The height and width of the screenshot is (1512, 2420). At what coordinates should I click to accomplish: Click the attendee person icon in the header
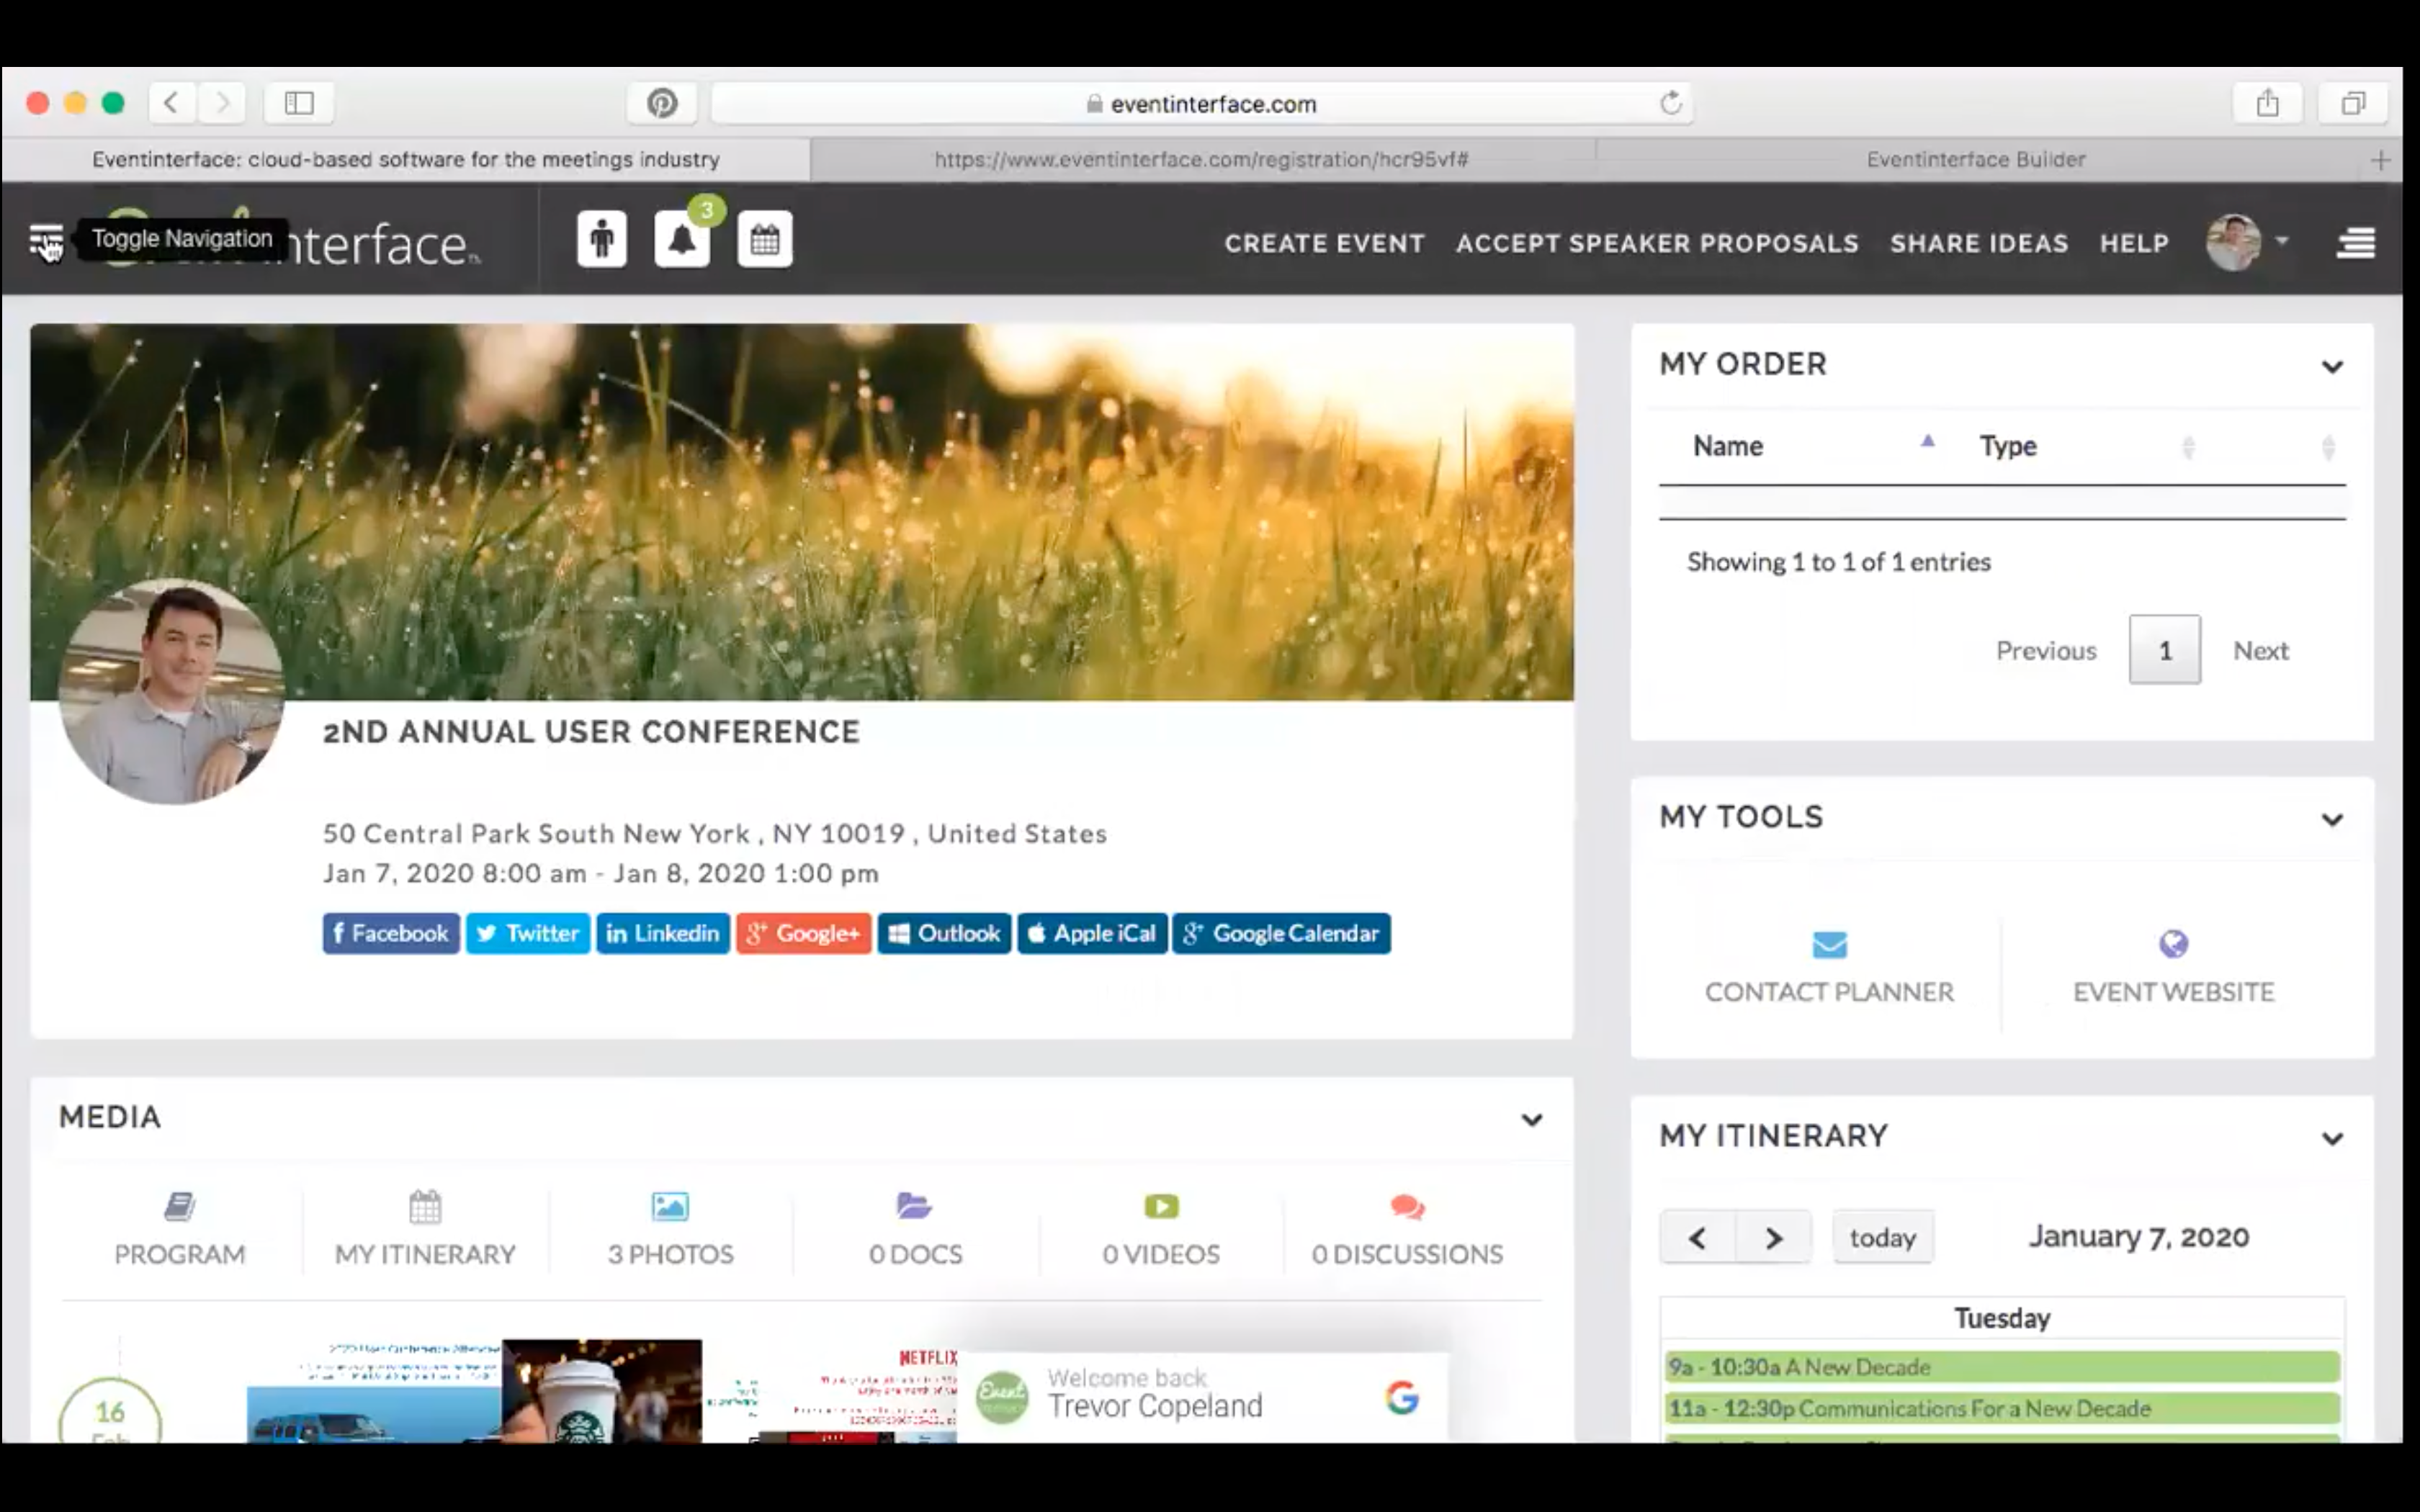[x=601, y=238]
